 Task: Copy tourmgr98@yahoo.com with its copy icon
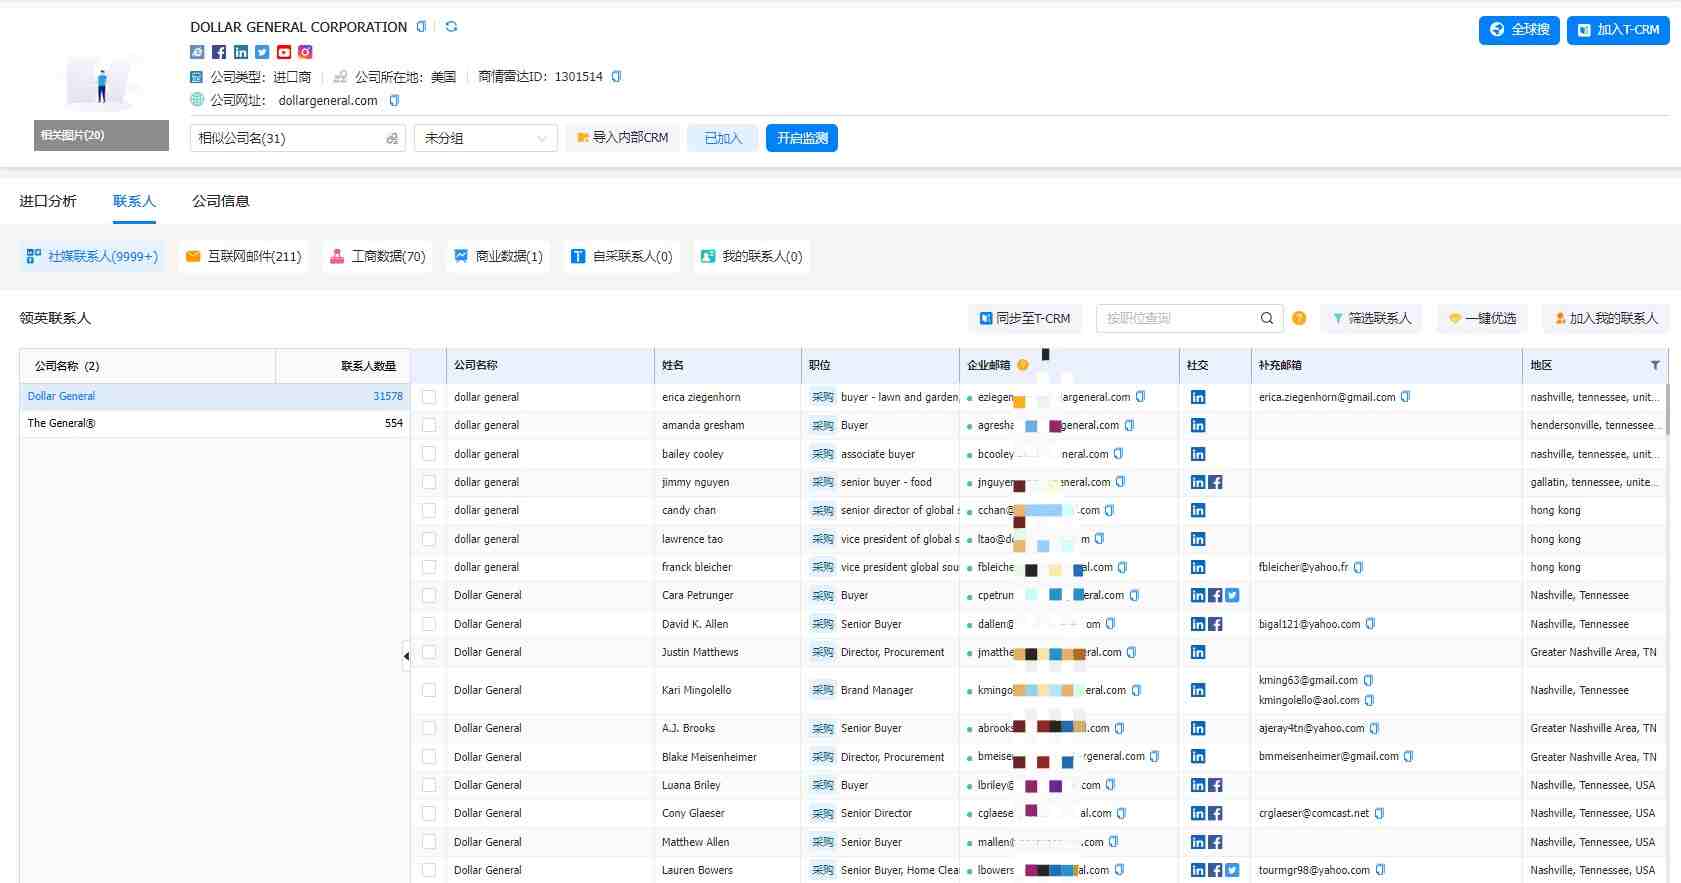click(1380, 870)
